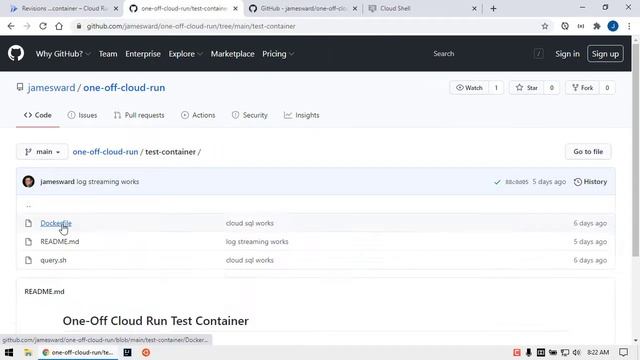Reload the page in browser
The width and height of the screenshot is (640, 360).
pos(43,26)
